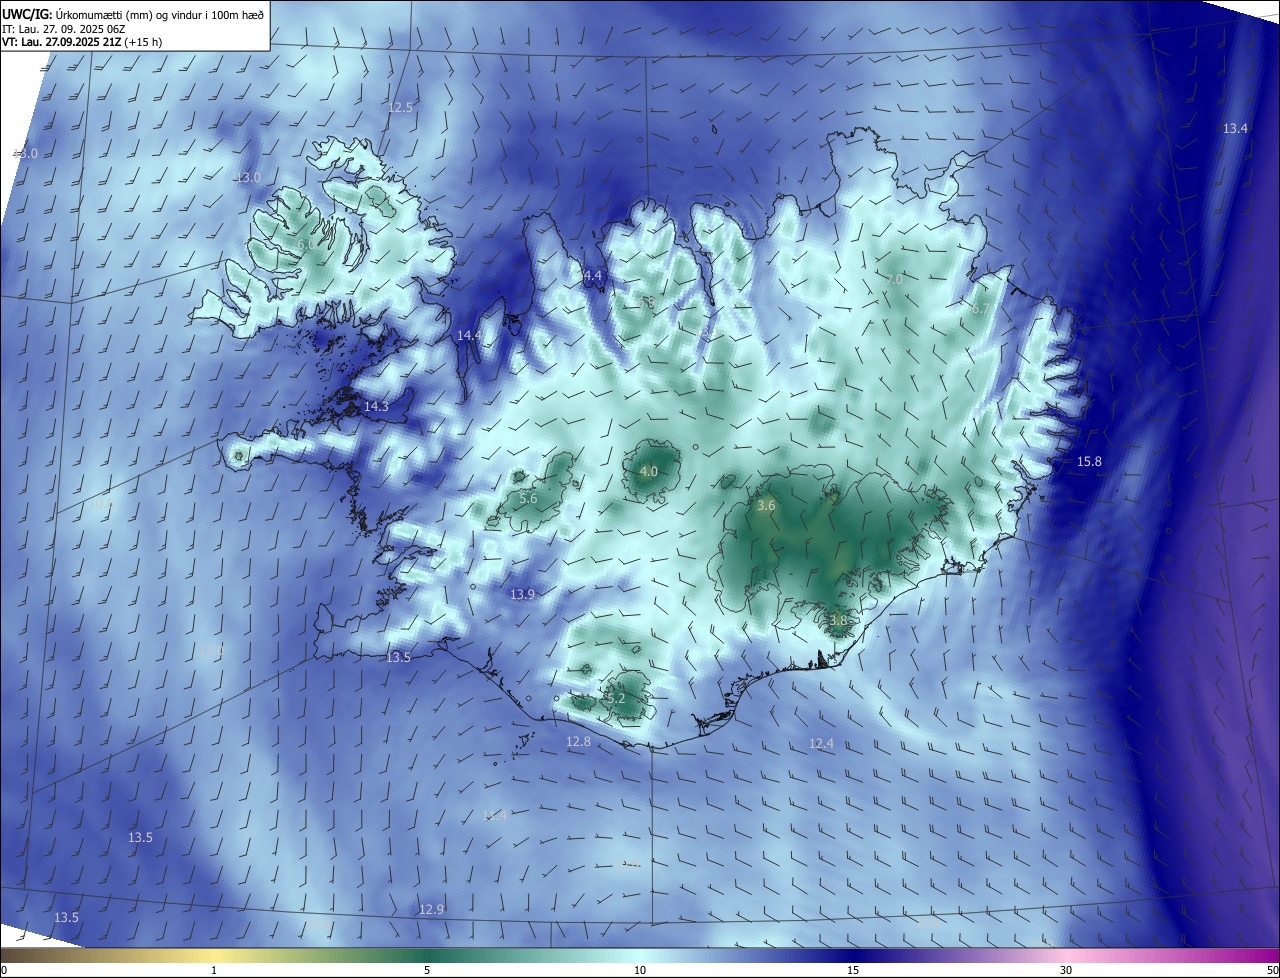Click the 5.6 value label
The height and width of the screenshot is (978, 1280).
[529, 498]
